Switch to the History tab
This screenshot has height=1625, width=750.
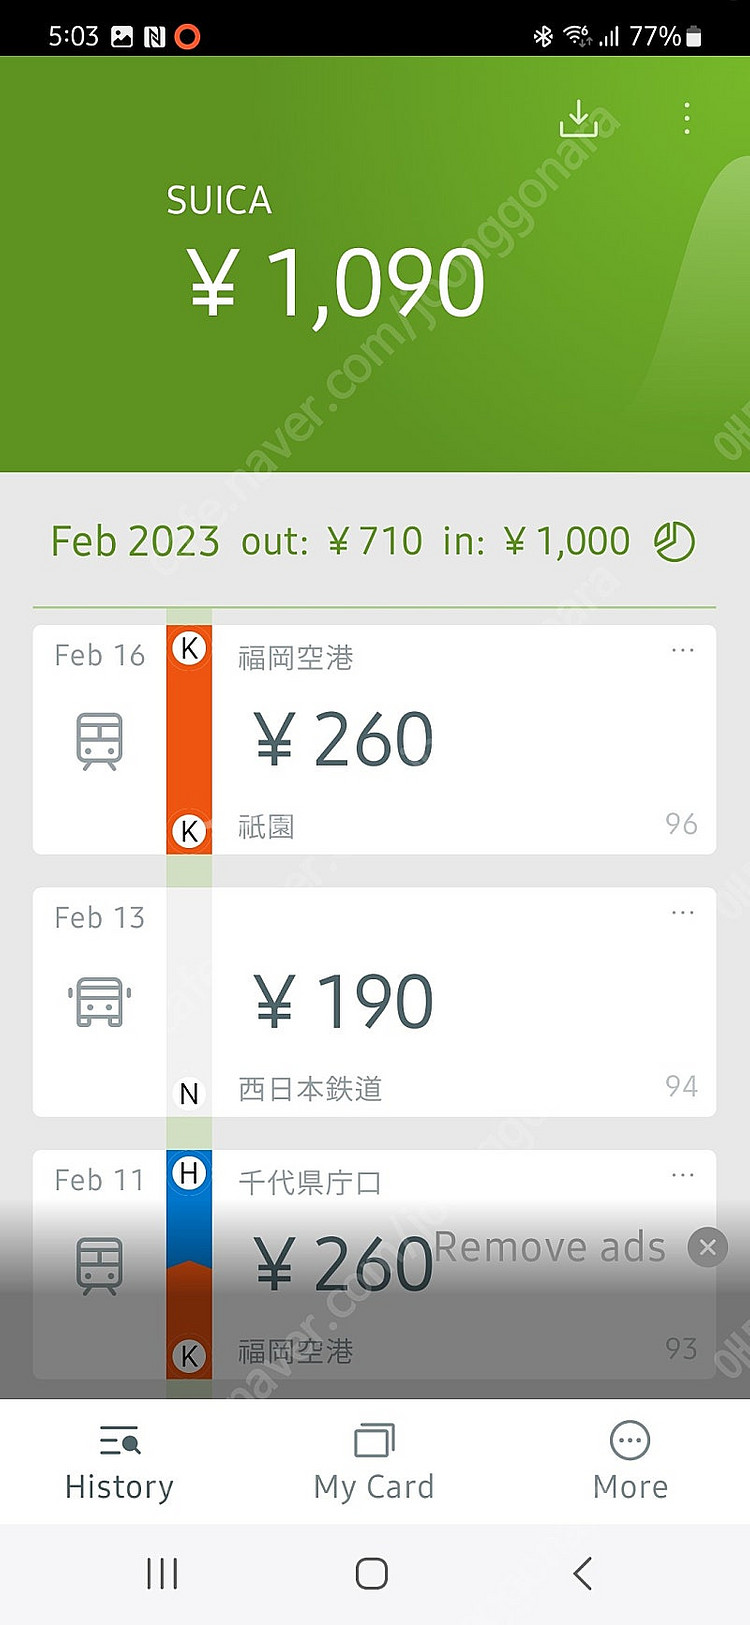click(x=120, y=1462)
